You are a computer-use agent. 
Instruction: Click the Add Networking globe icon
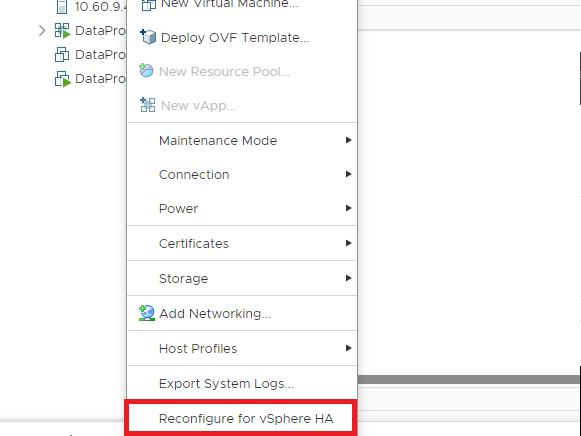(147, 313)
